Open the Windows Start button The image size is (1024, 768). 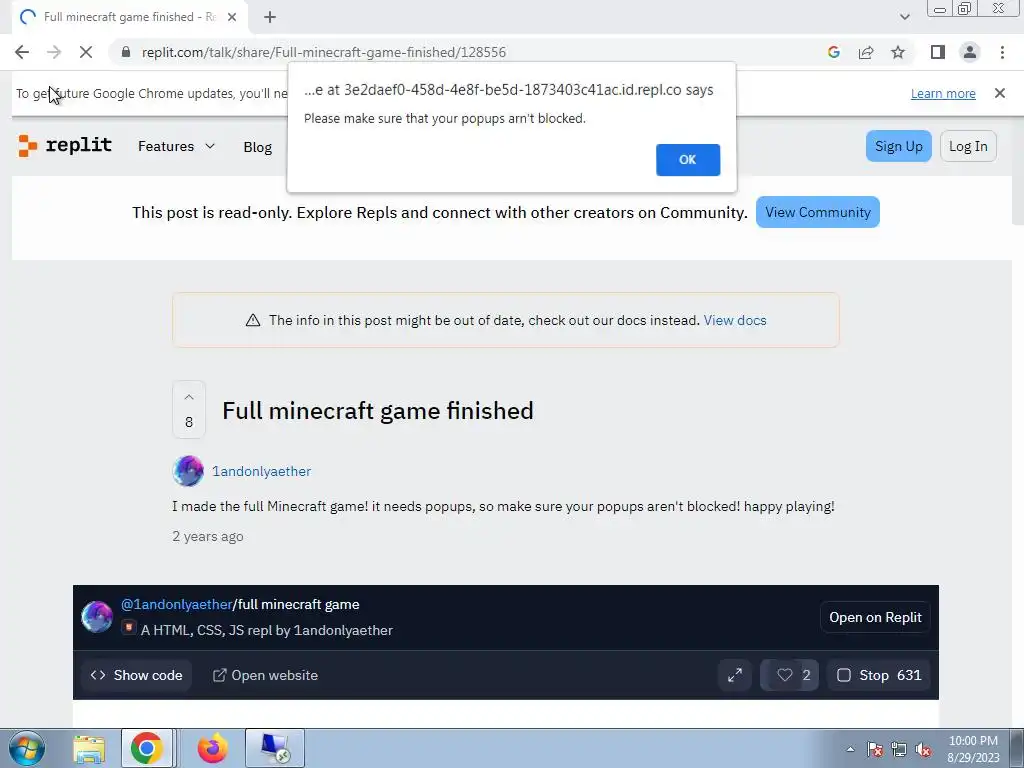point(27,748)
